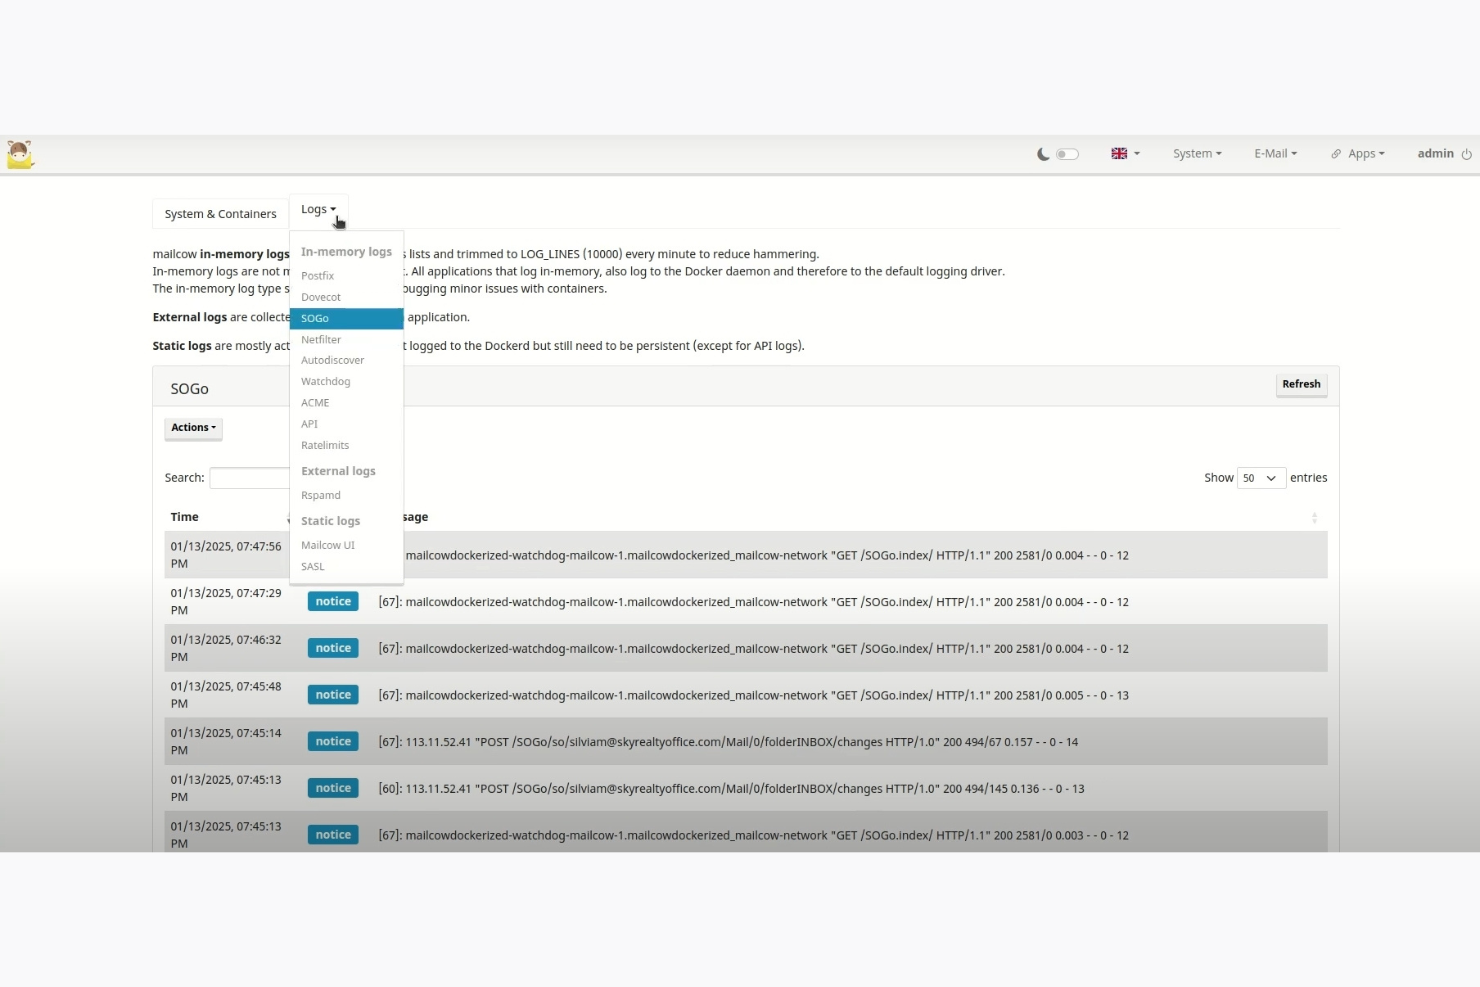
Task: Open the Show entries count dropdown
Action: pos(1261,478)
